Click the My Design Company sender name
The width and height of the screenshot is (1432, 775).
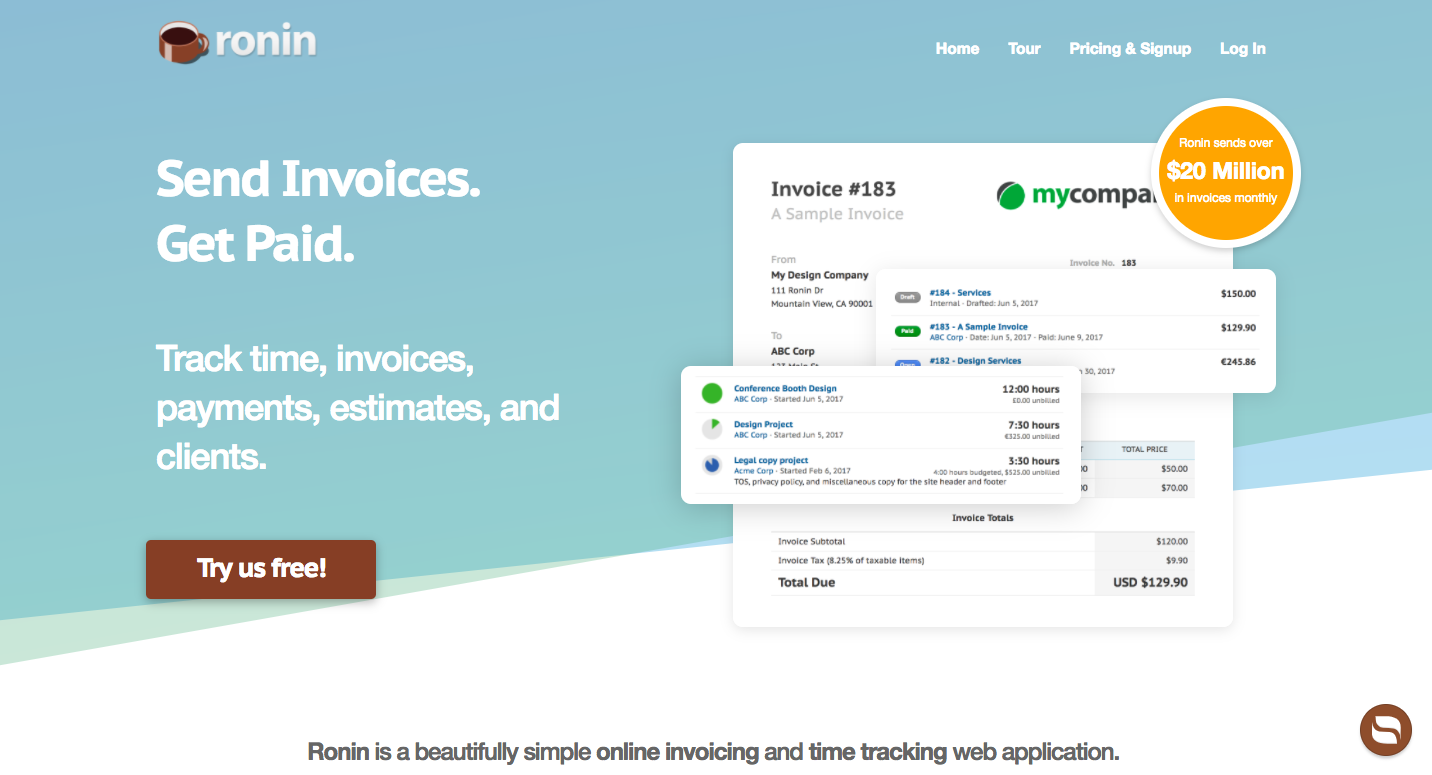click(x=820, y=275)
